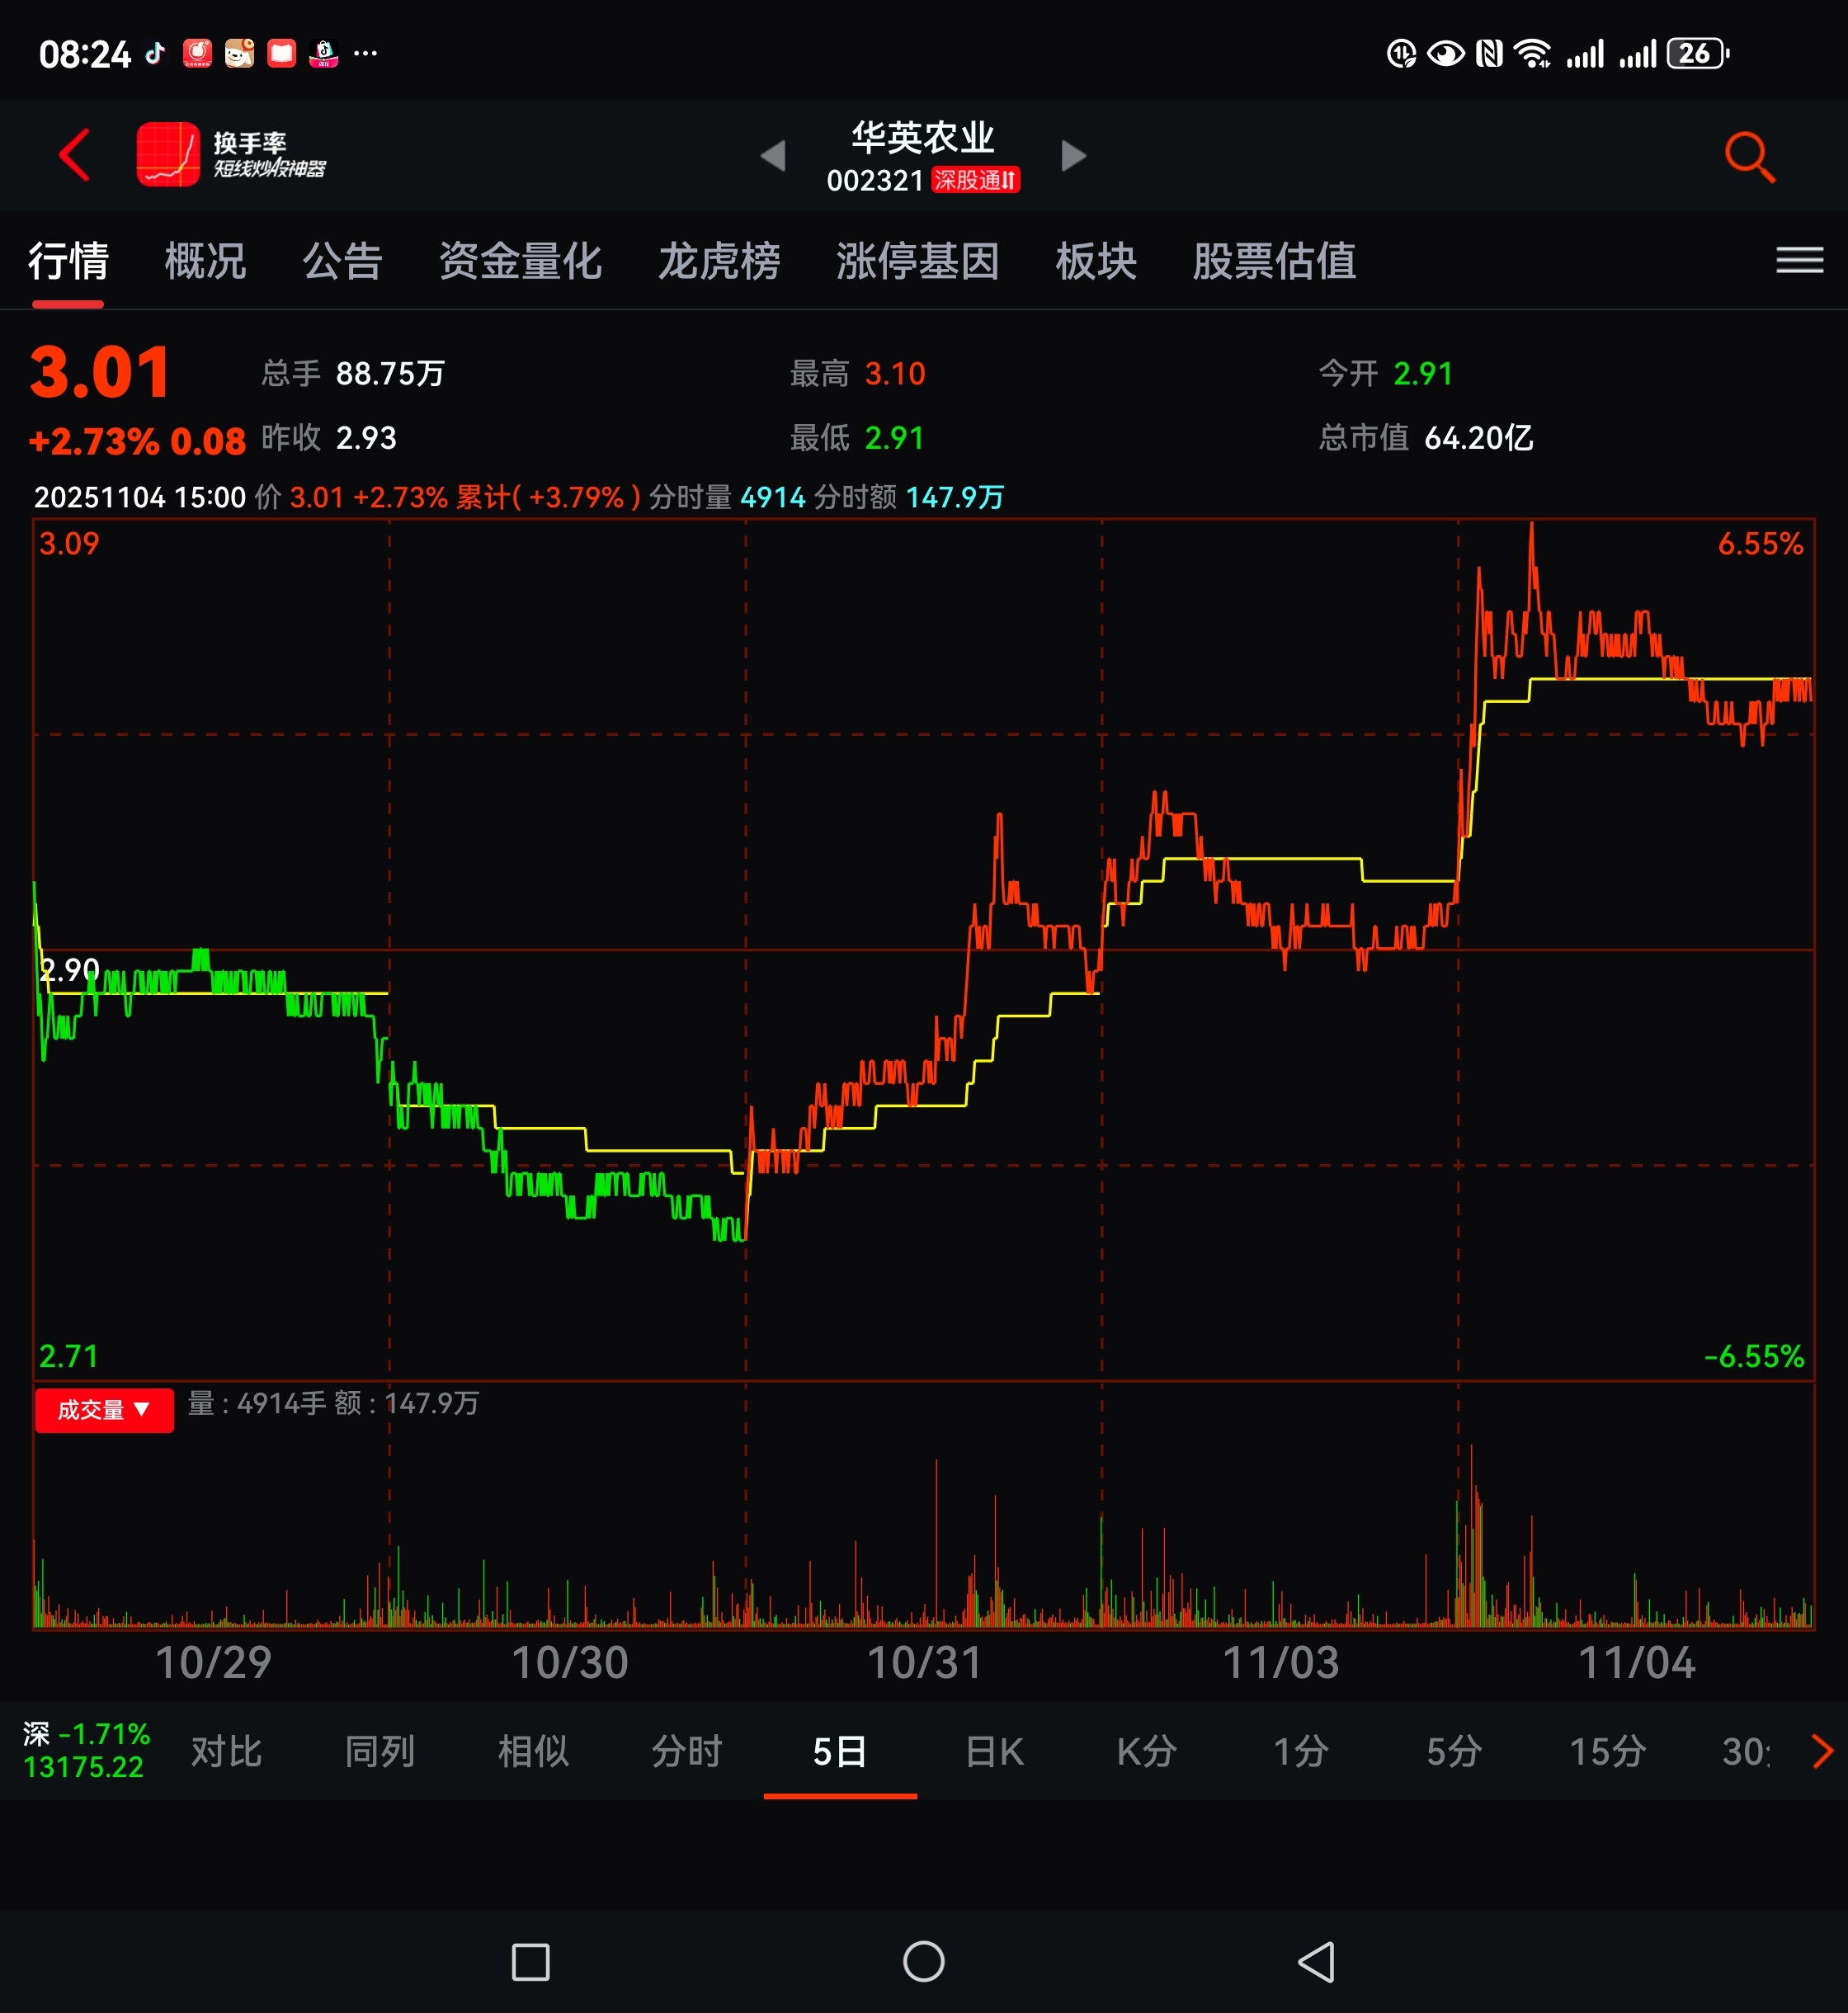Switch to the 资金量化 tab
The width and height of the screenshot is (1848, 2013).
(520, 261)
